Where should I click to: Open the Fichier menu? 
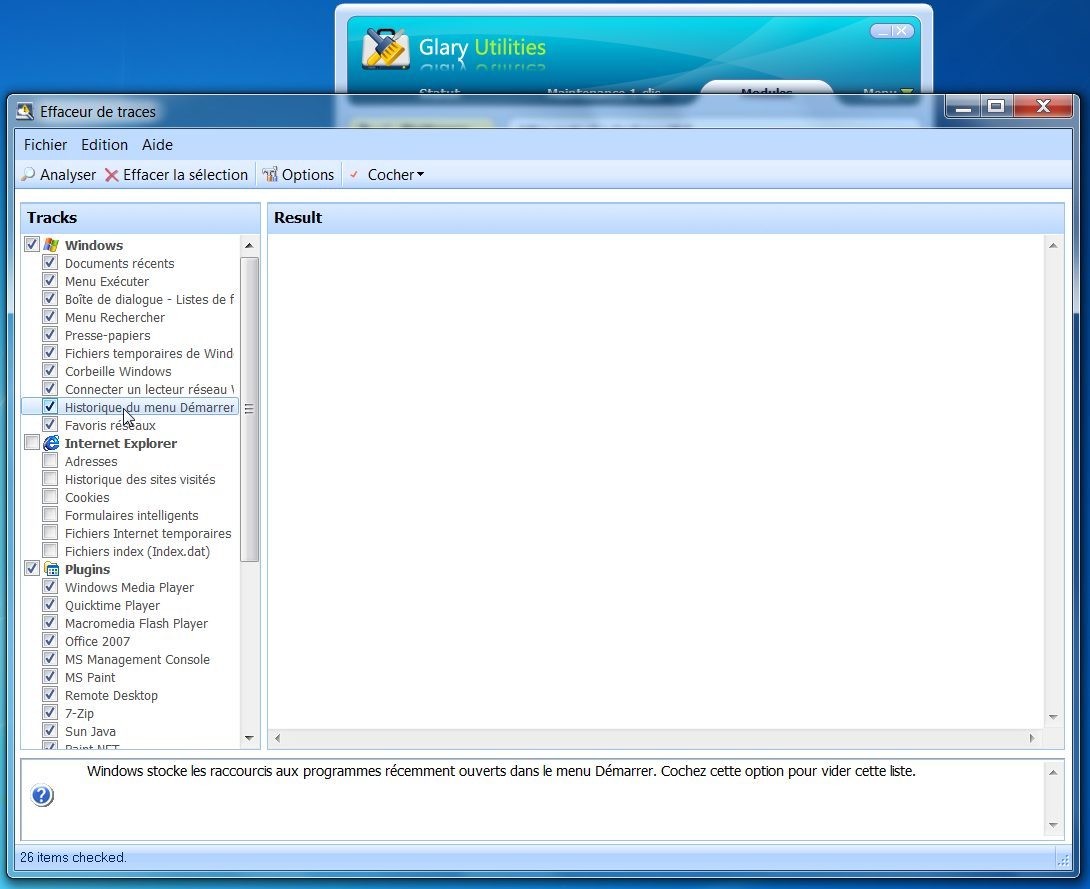click(45, 145)
